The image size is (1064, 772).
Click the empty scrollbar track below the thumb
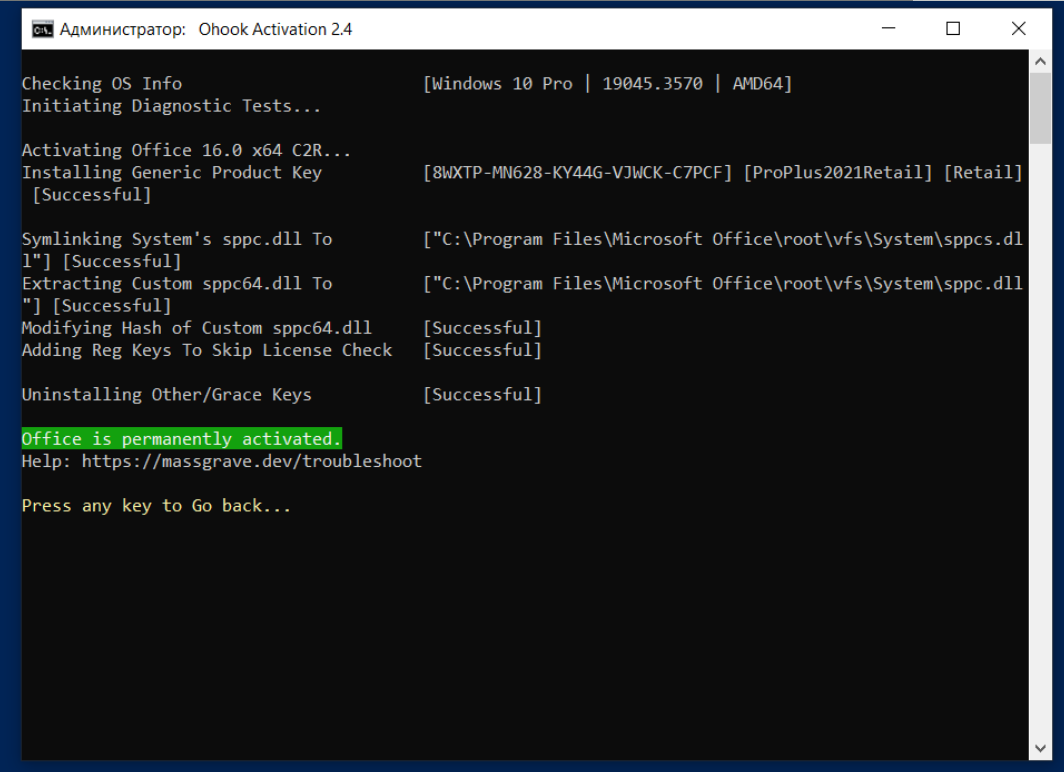pos(1039,450)
